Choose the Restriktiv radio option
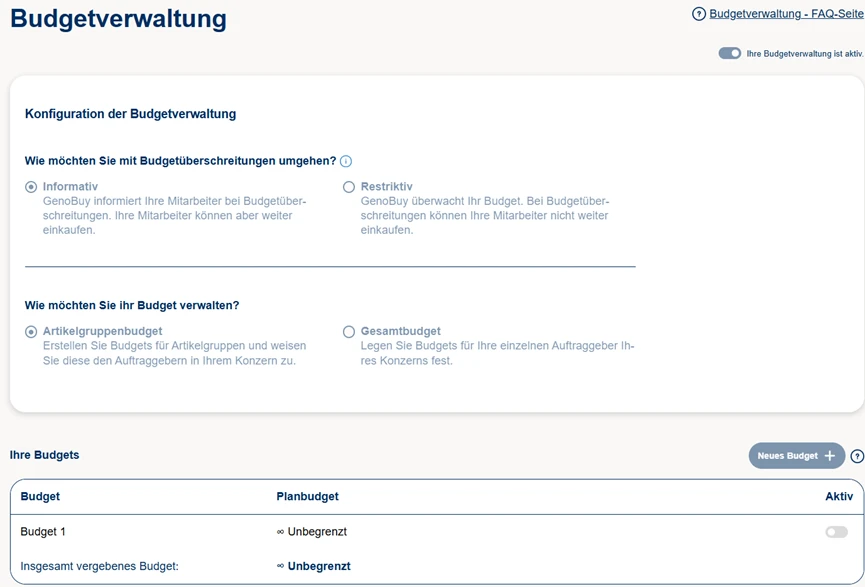The height and width of the screenshot is (587, 865). click(349, 187)
